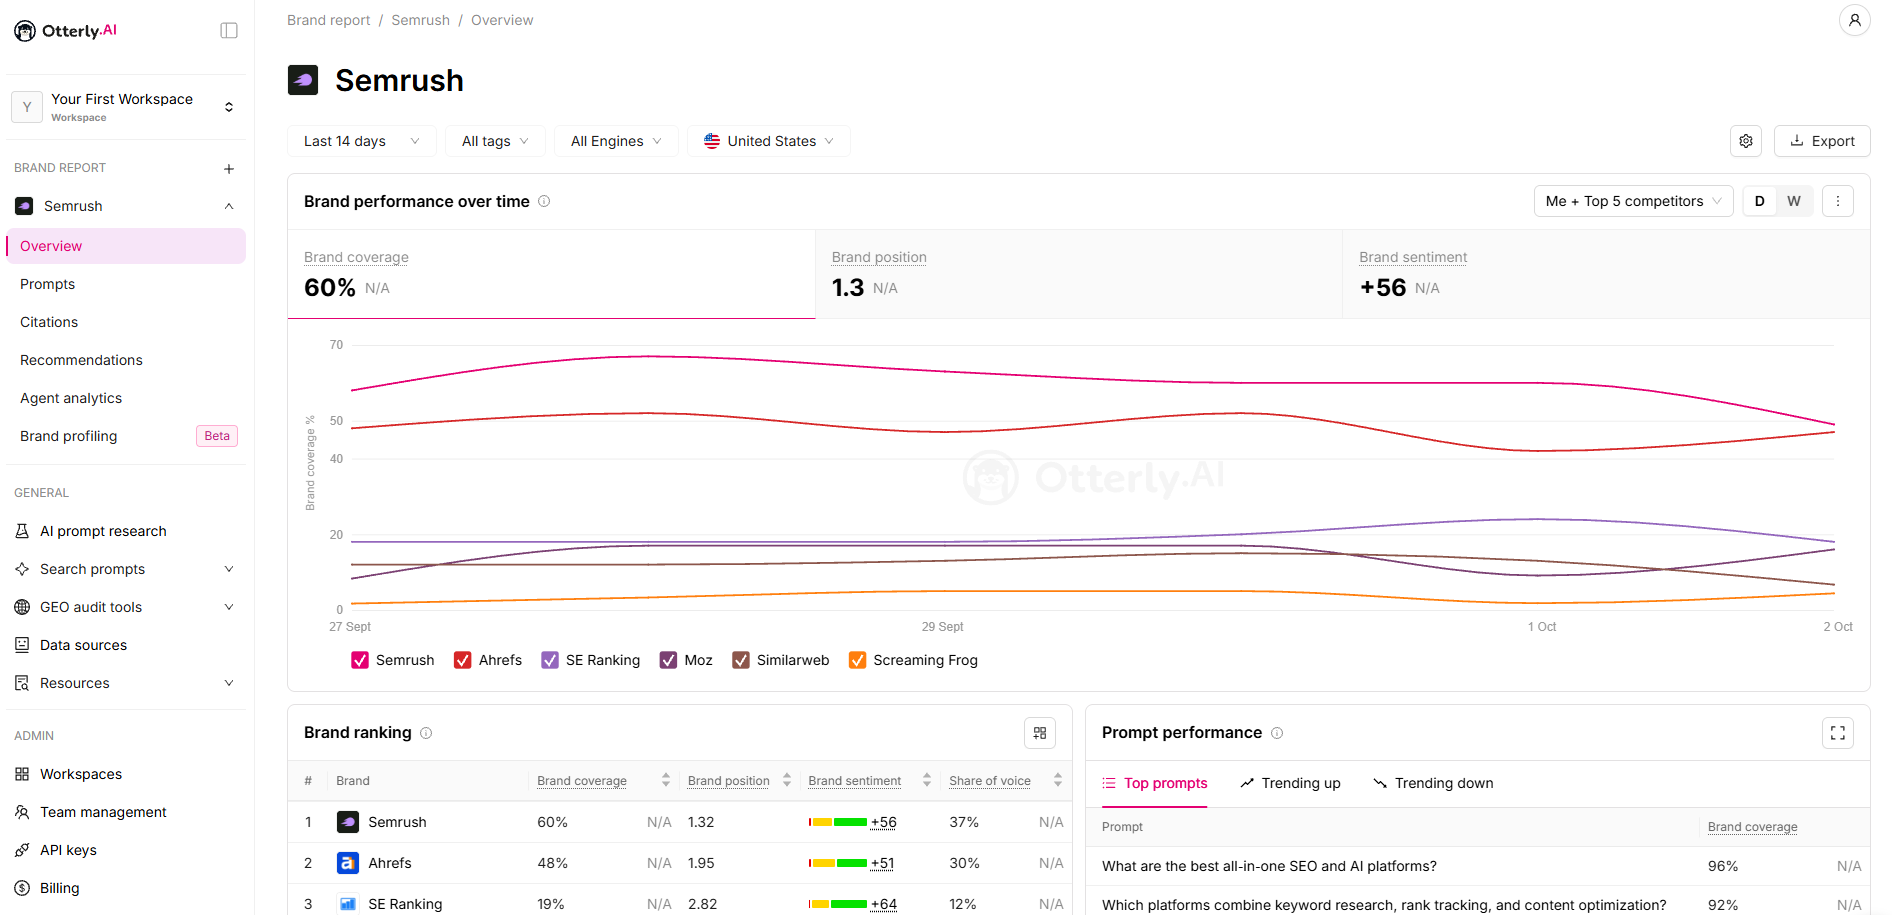Image resolution: width=1892 pixels, height=915 pixels.
Task: Toggle the Screaming Frog legend checkbox
Action: pos(857,660)
